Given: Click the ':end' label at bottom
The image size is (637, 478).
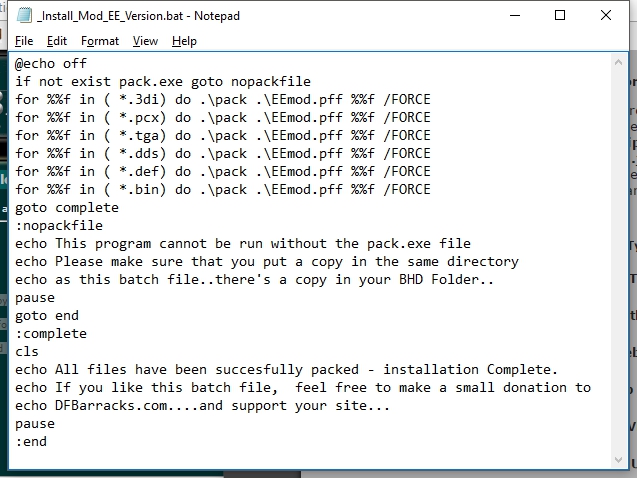Looking at the screenshot, I should tap(31, 442).
